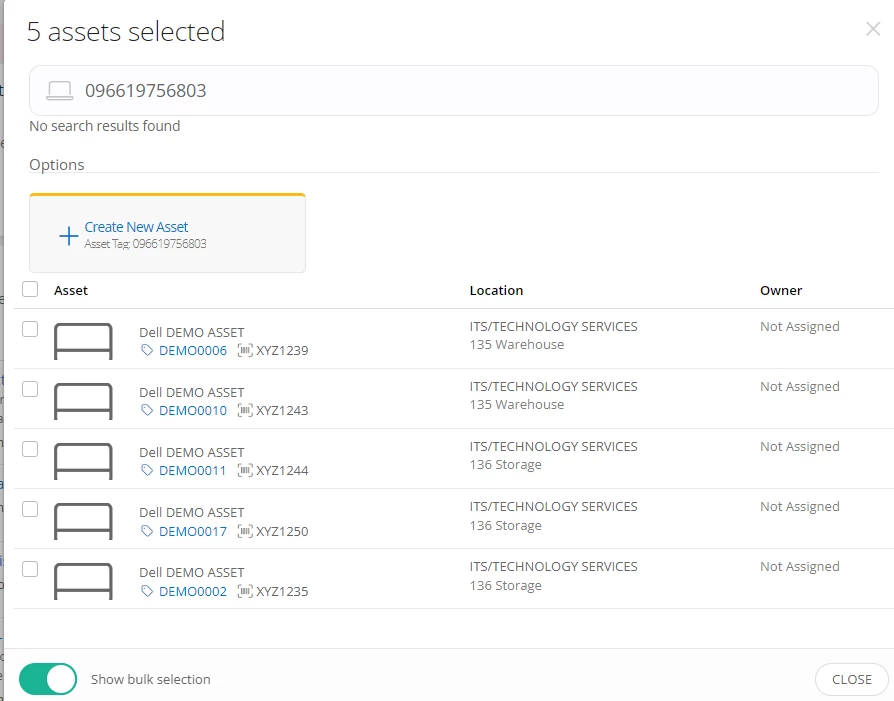
Task: Select the checkbox for asset DEMO0006
Action: [x=30, y=329]
